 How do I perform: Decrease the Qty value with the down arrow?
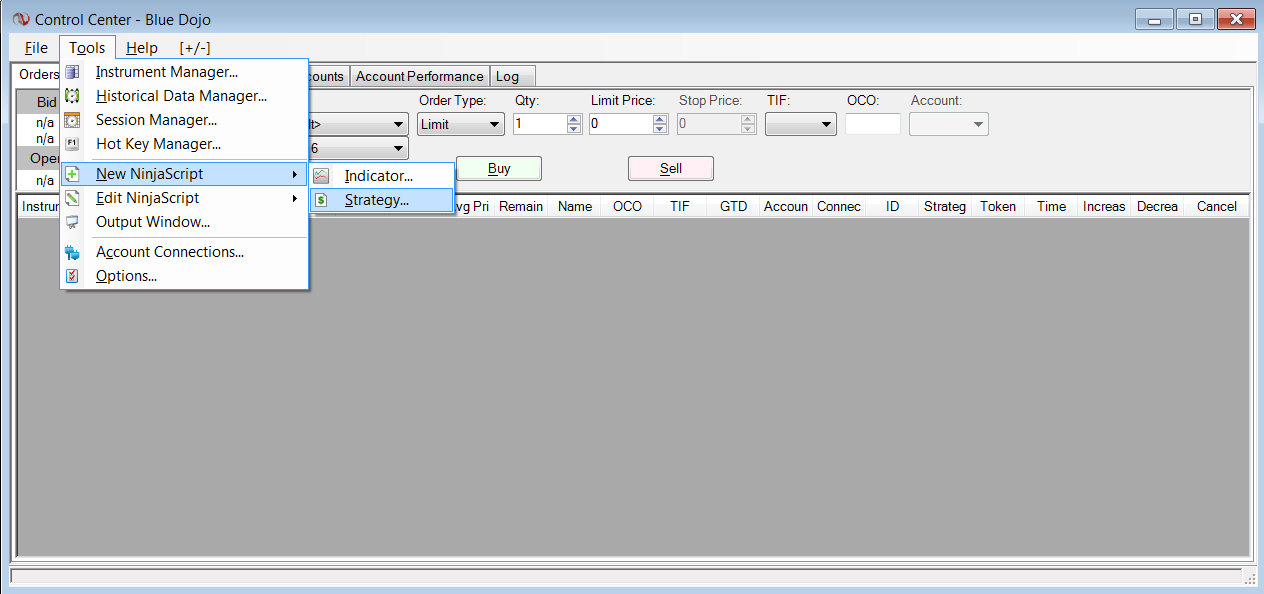tap(574, 129)
